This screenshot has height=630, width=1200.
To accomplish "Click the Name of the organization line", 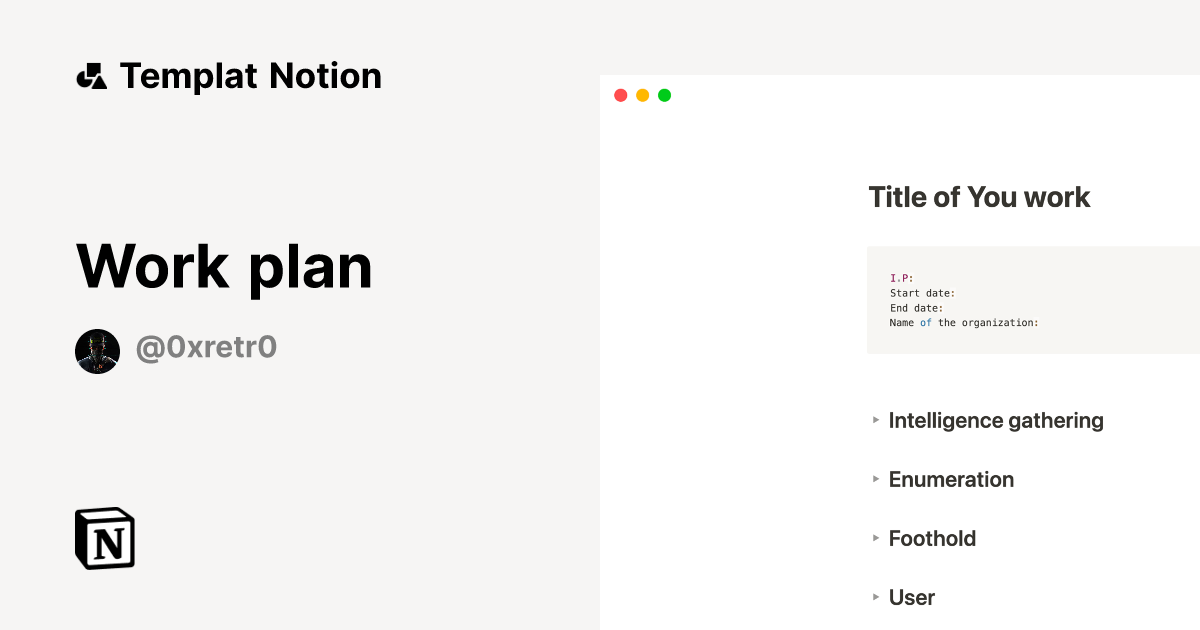I will [x=965, y=322].
